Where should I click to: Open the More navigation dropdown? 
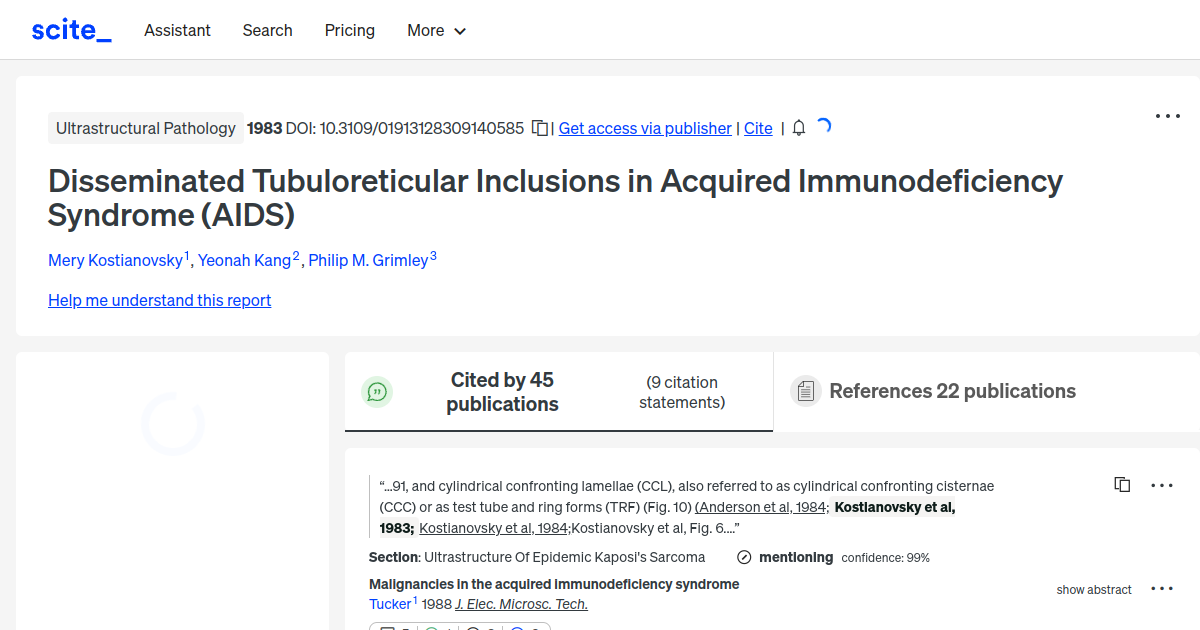click(436, 30)
